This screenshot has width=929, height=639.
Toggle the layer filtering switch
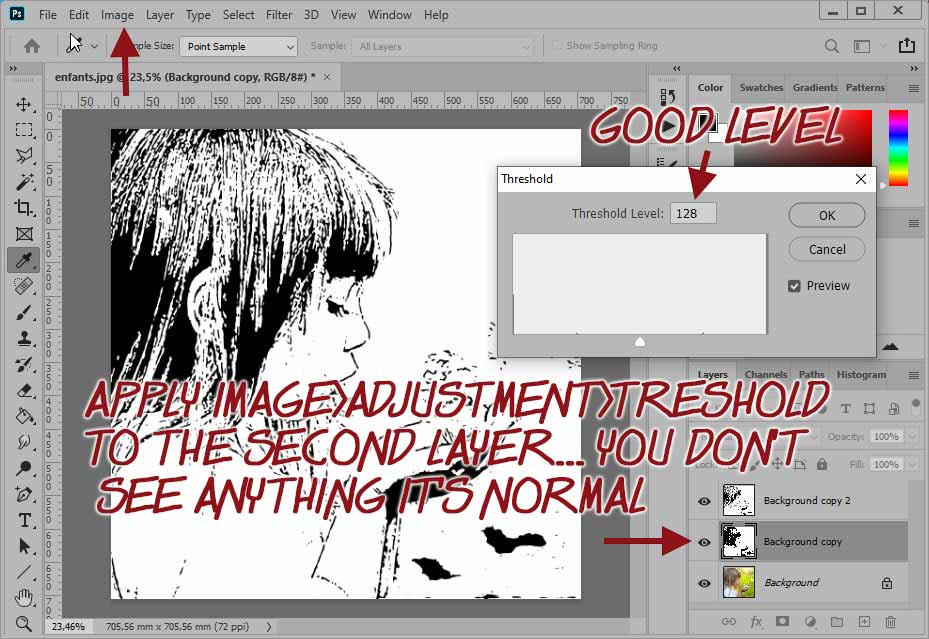(916, 406)
